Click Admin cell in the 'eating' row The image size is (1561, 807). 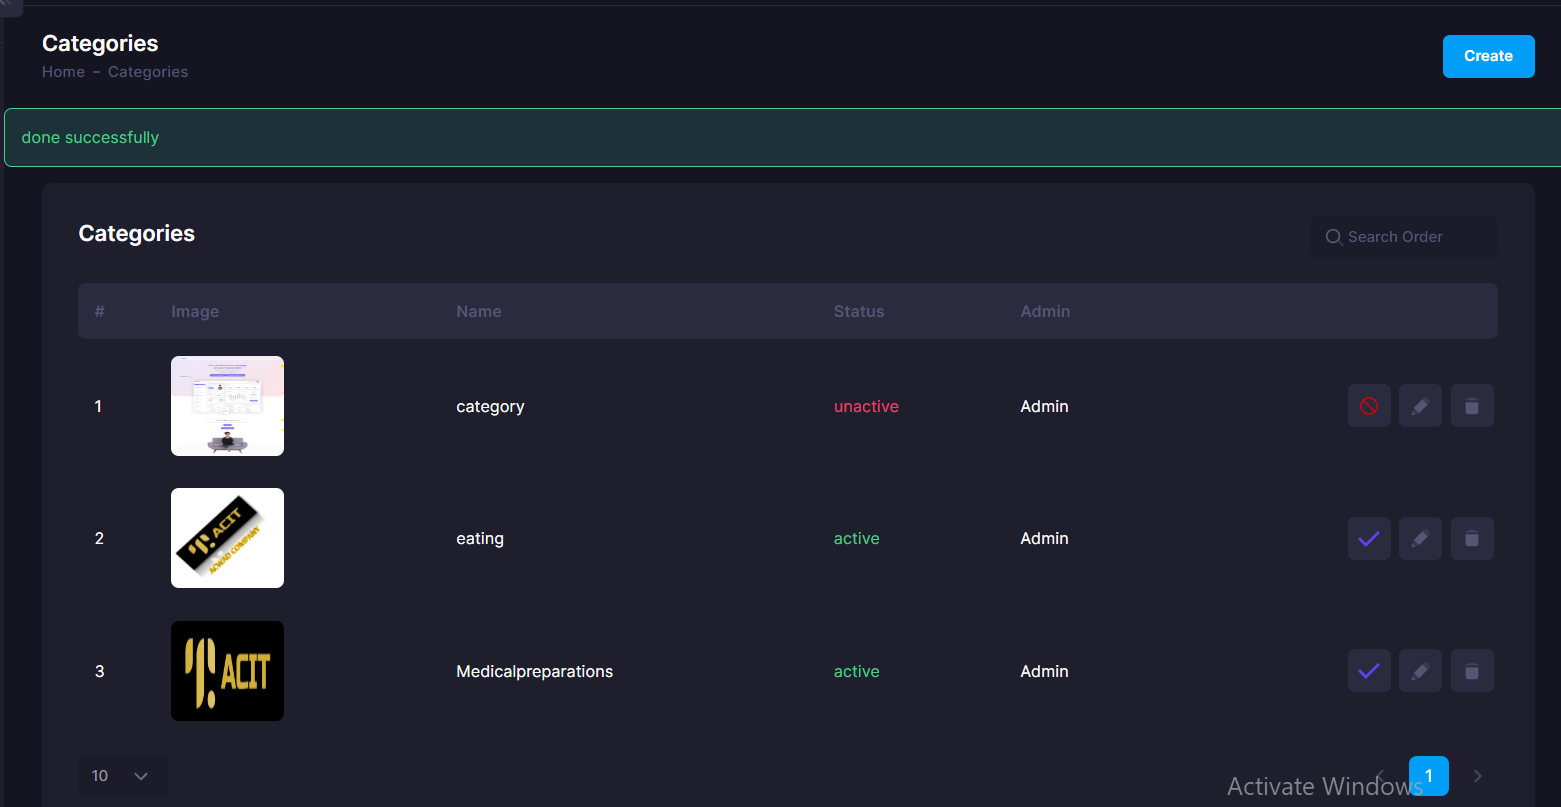point(1044,538)
